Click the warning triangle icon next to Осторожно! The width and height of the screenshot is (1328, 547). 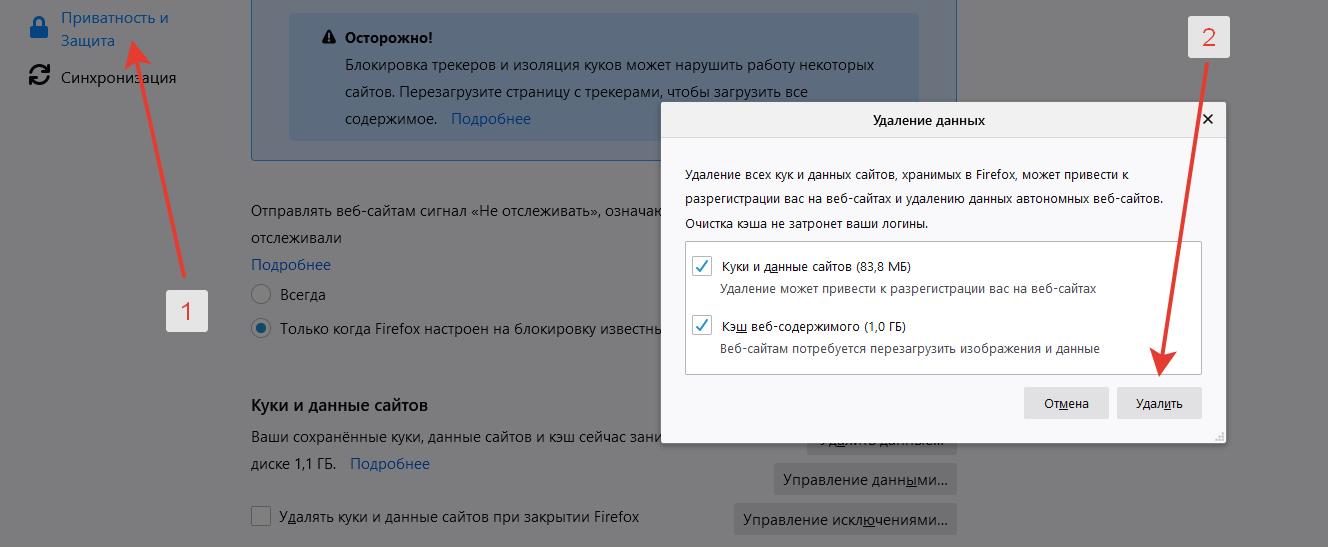click(x=329, y=38)
